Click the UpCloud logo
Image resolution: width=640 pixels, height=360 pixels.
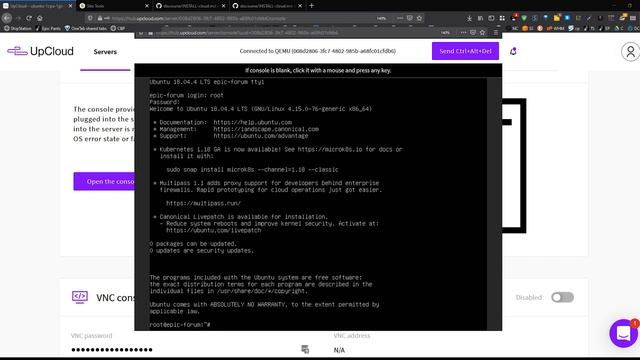click(x=40, y=51)
